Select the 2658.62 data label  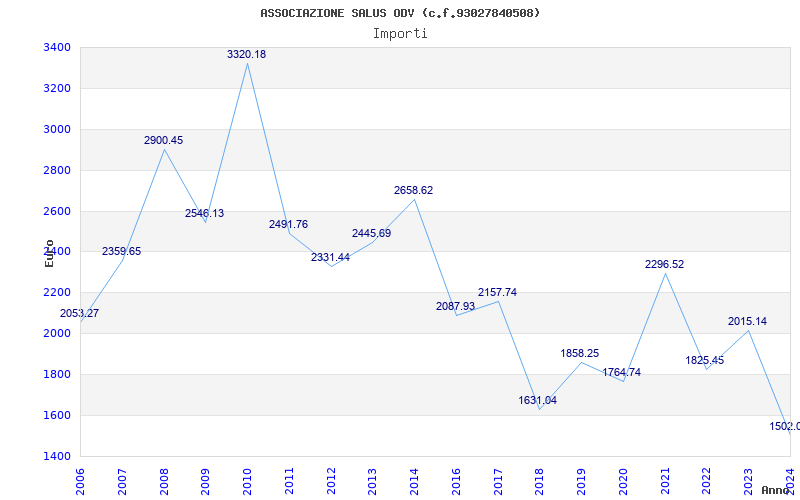(x=413, y=190)
